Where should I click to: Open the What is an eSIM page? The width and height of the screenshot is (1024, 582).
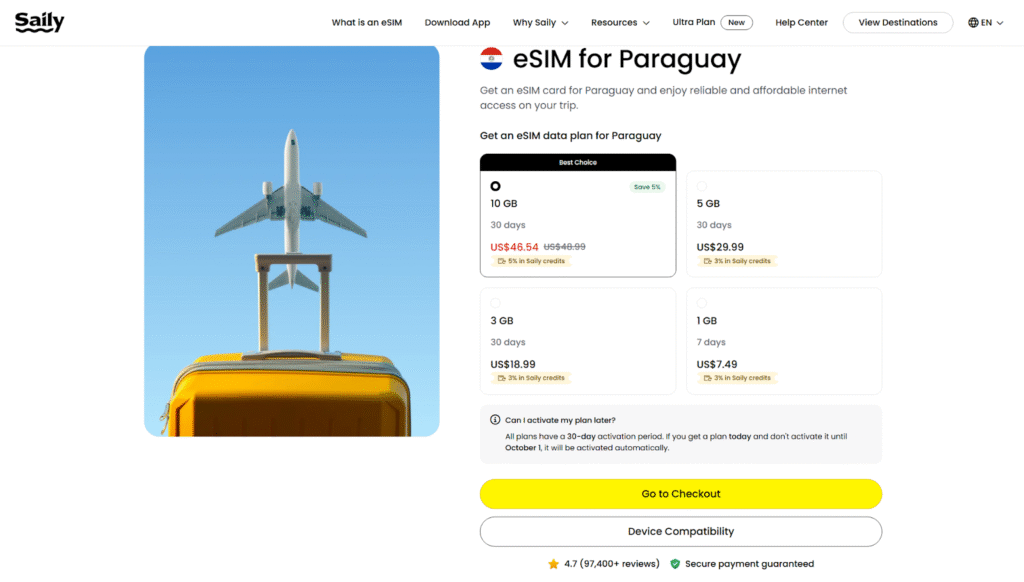click(x=367, y=21)
